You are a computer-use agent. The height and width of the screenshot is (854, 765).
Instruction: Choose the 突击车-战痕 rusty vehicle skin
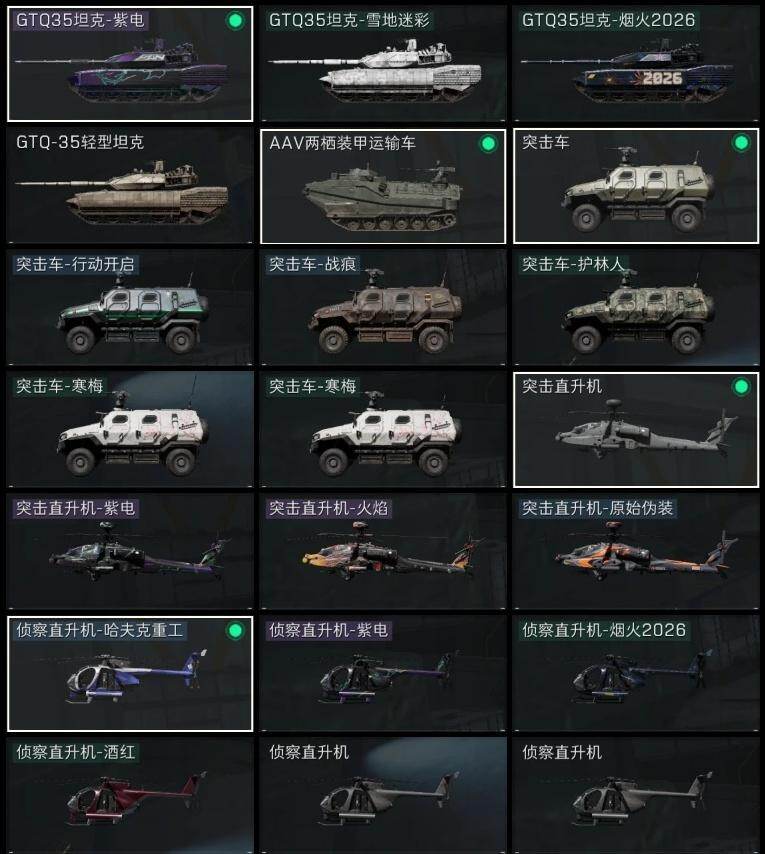point(383,308)
